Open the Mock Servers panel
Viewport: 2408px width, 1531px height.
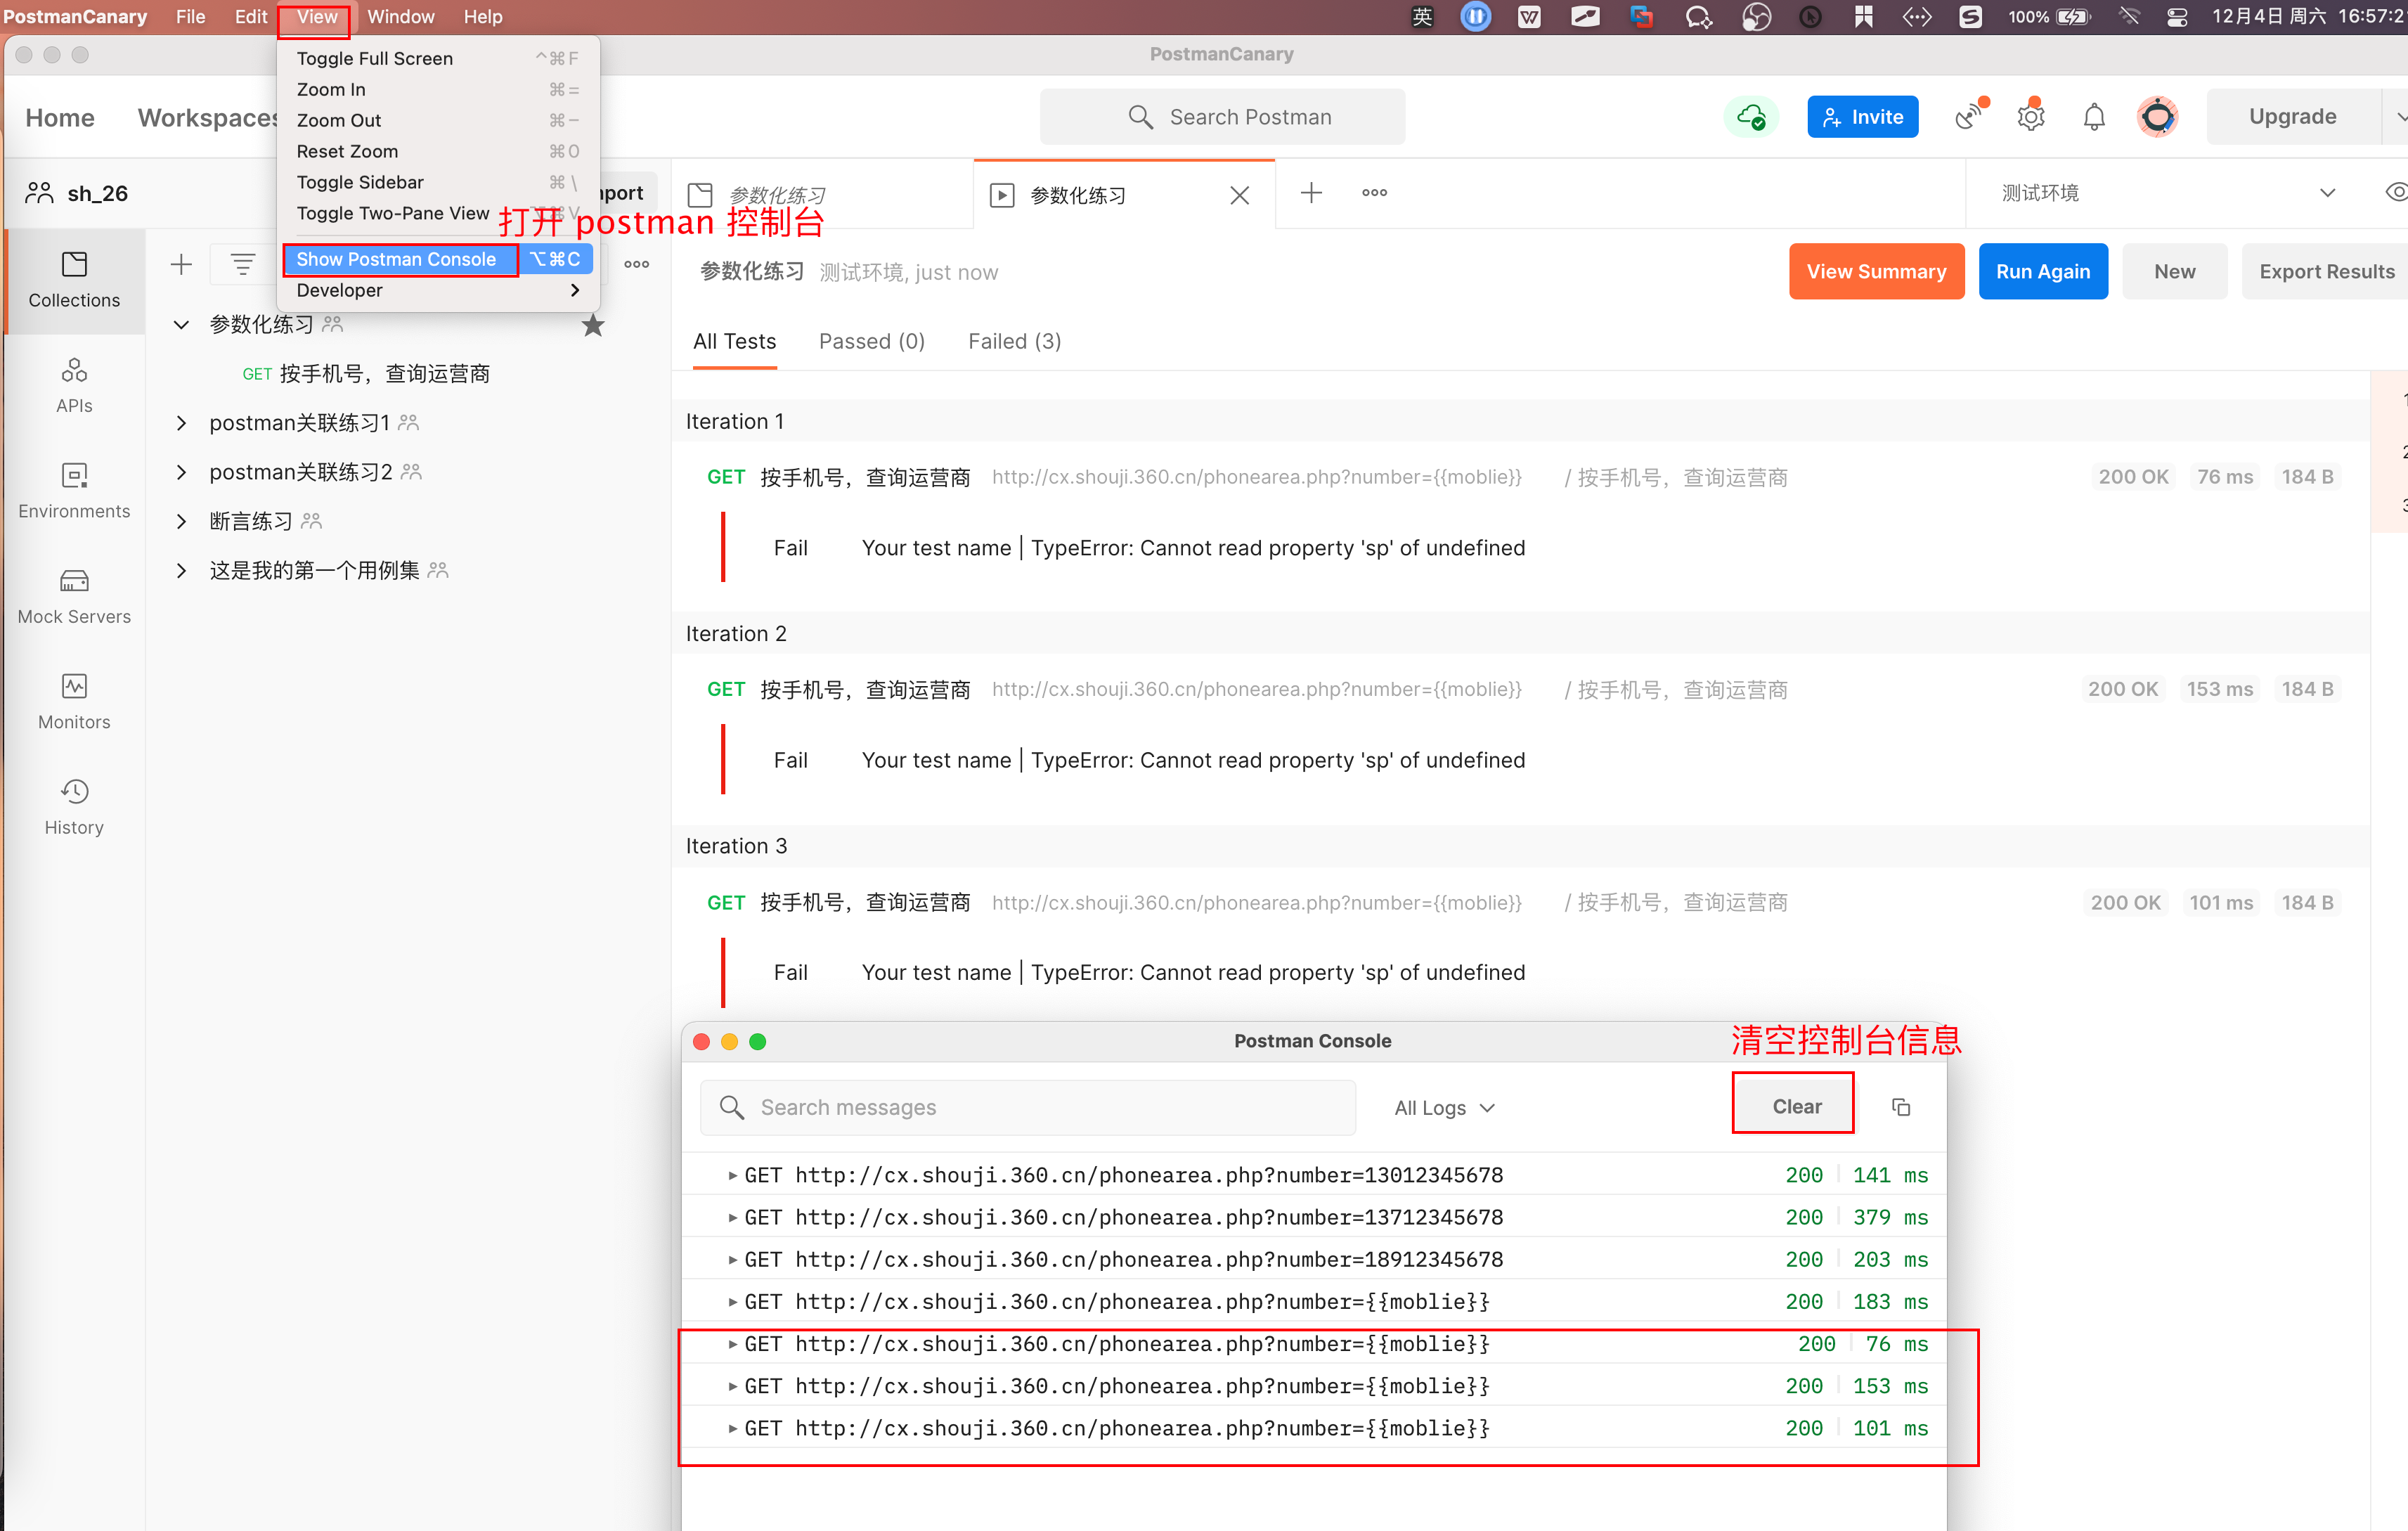coord(74,596)
